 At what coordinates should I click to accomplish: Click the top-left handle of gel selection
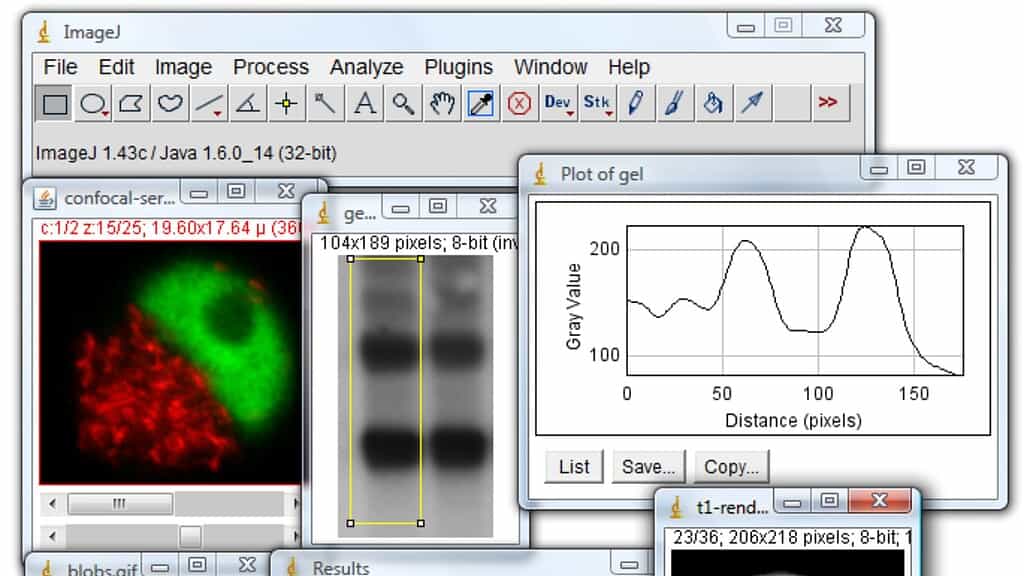[351, 259]
